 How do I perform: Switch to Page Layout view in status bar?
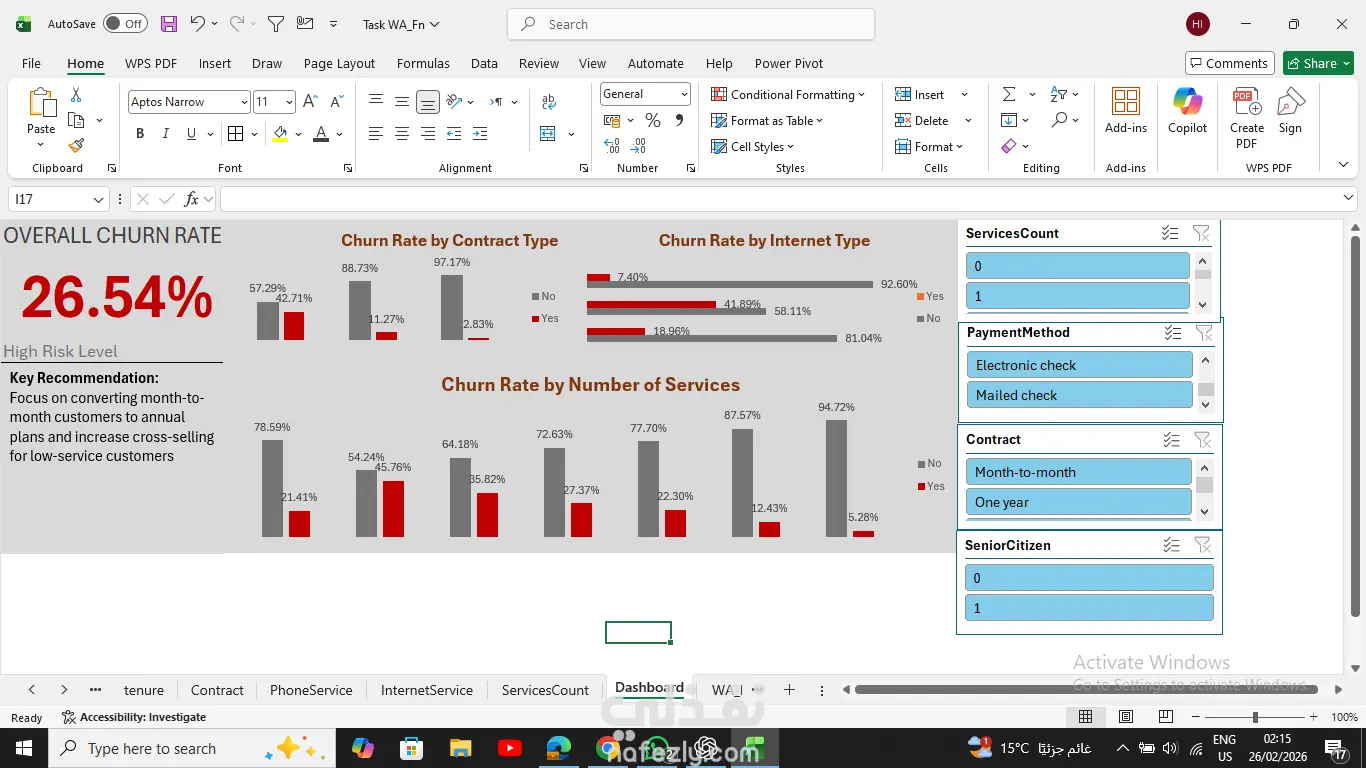(x=1126, y=717)
